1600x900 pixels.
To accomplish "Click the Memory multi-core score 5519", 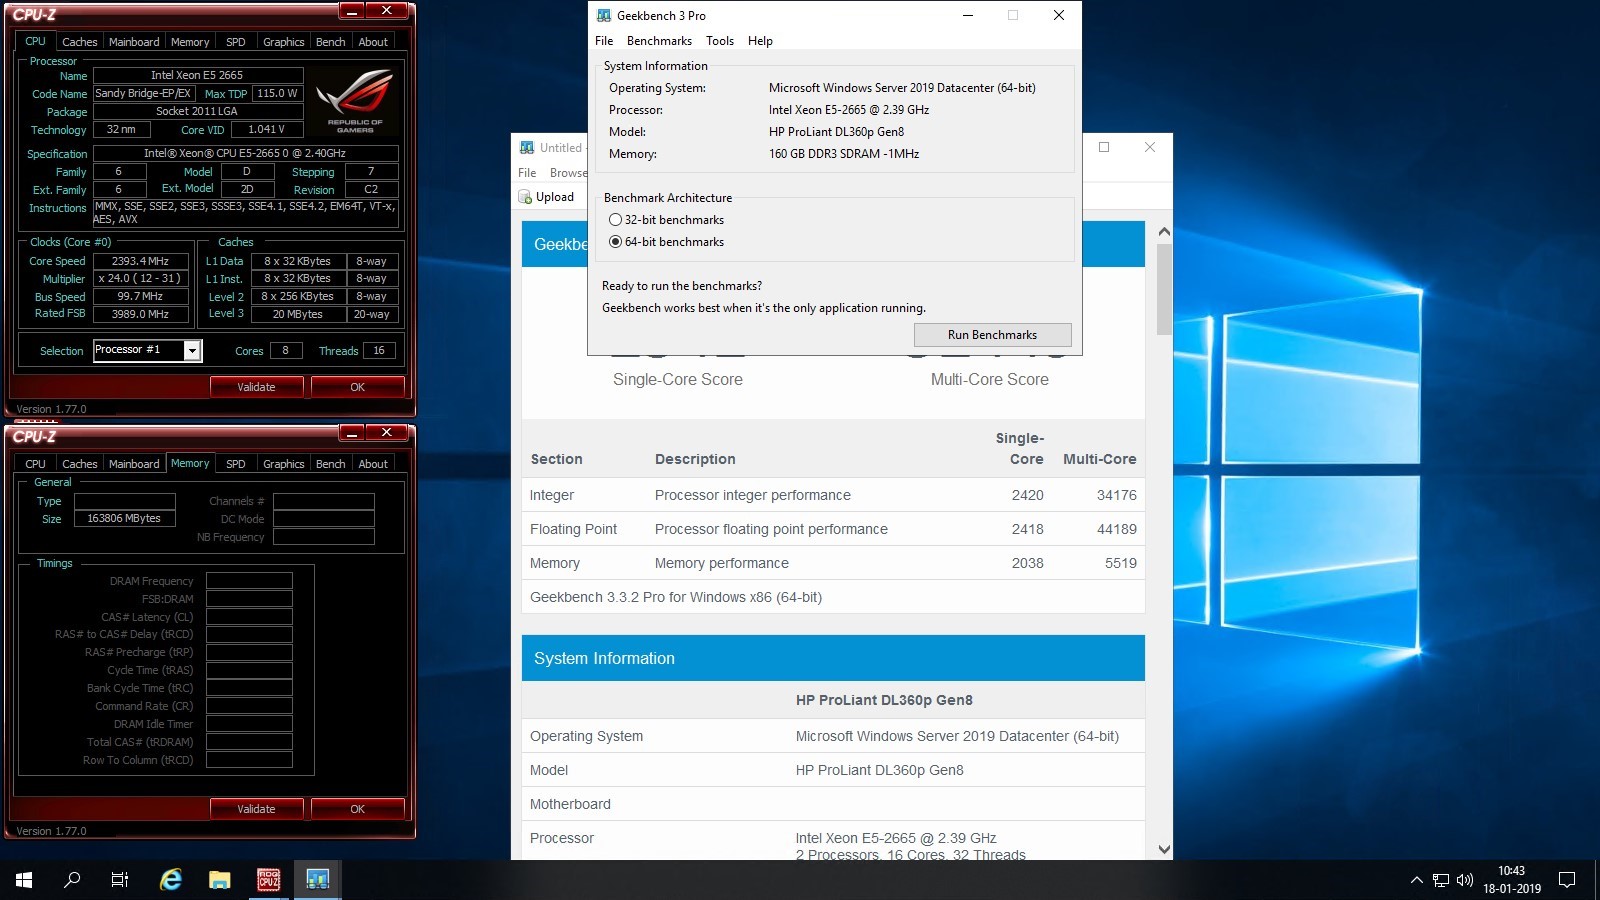I will coord(1120,563).
